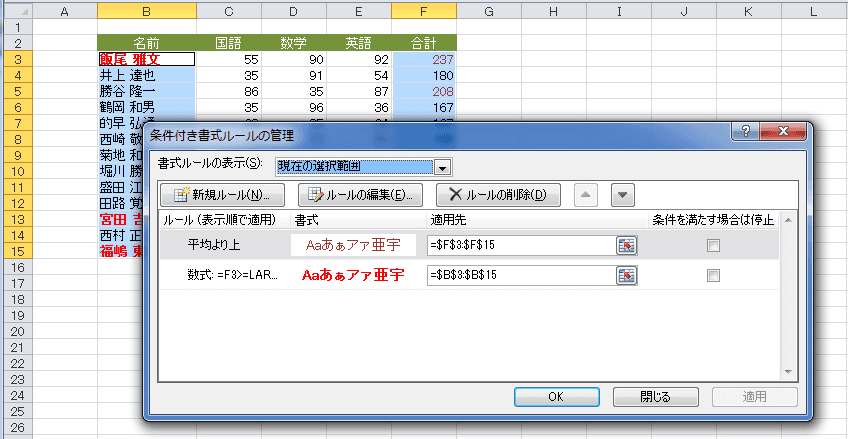Open the 書式ルールの表示 dropdown

[443, 168]
